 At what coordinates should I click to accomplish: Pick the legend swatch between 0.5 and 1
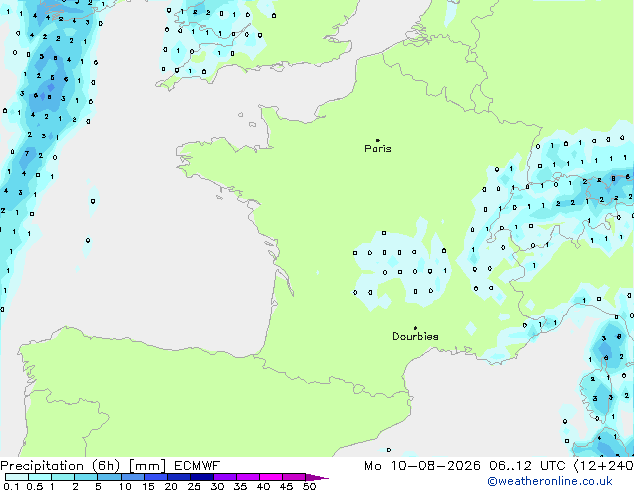click(x=40, y=477)
